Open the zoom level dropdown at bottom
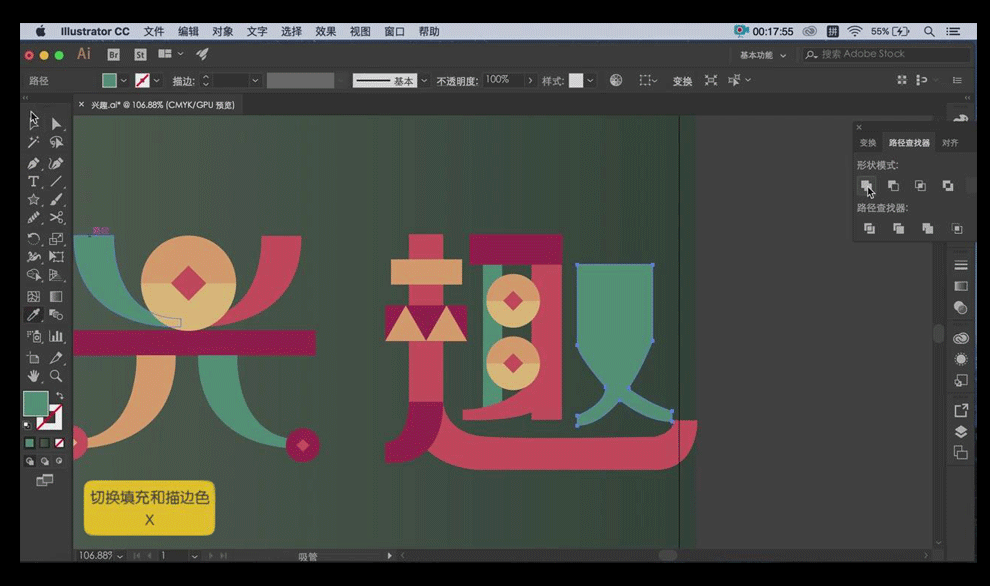The height and width of the screenshot is (586, 990). [x=120, y=555]
